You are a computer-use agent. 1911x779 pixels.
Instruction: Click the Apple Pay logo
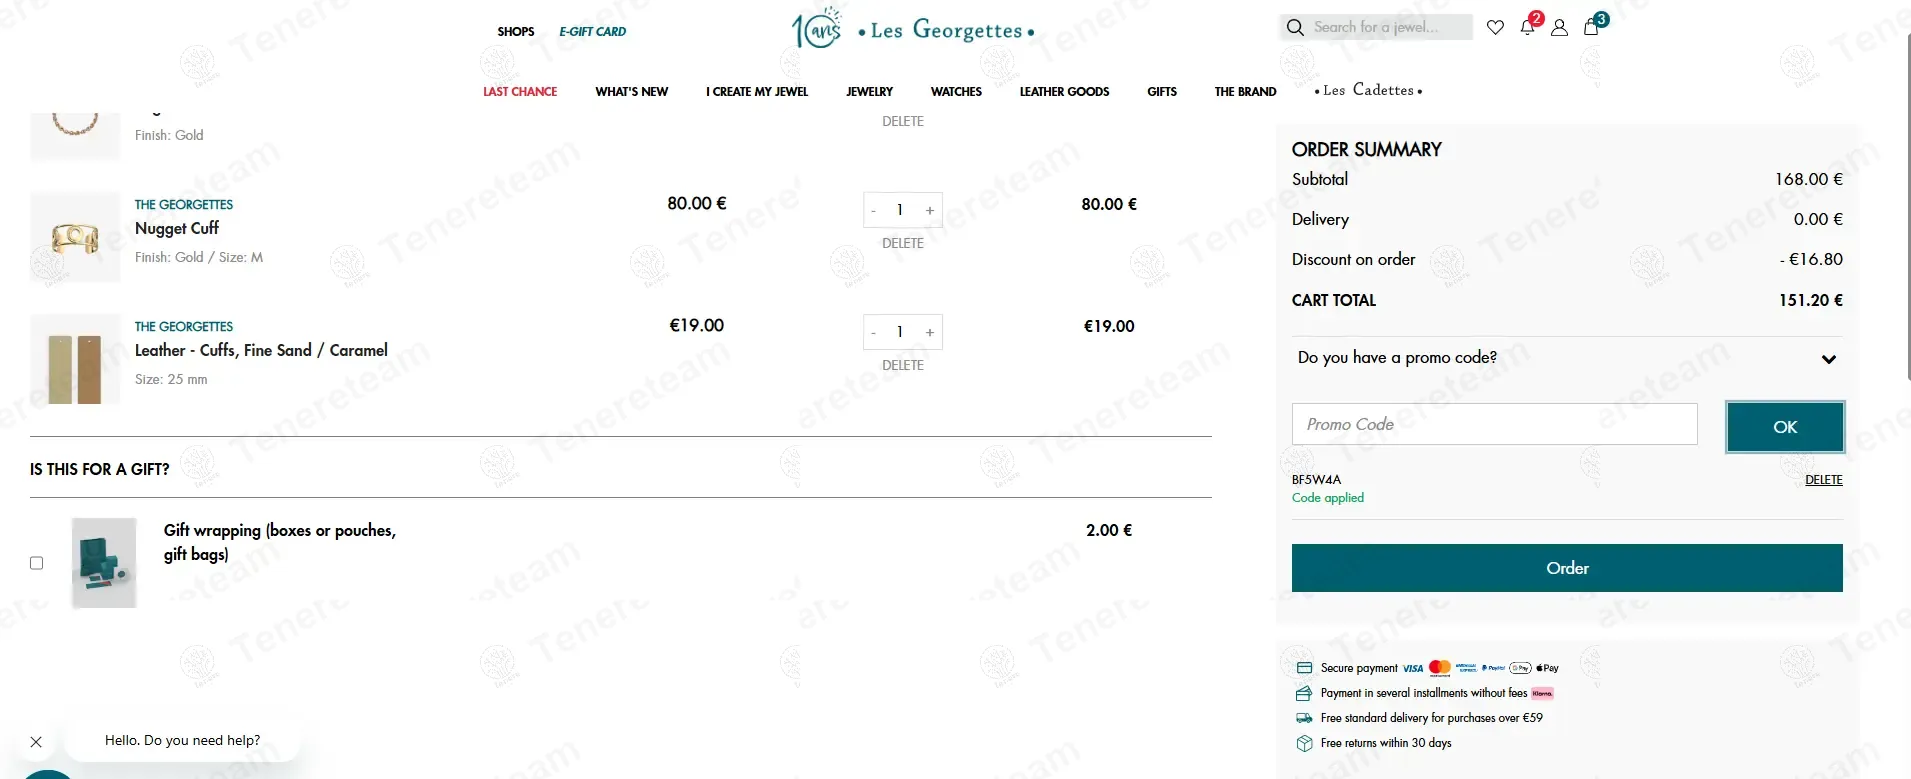pos(1547,668)
